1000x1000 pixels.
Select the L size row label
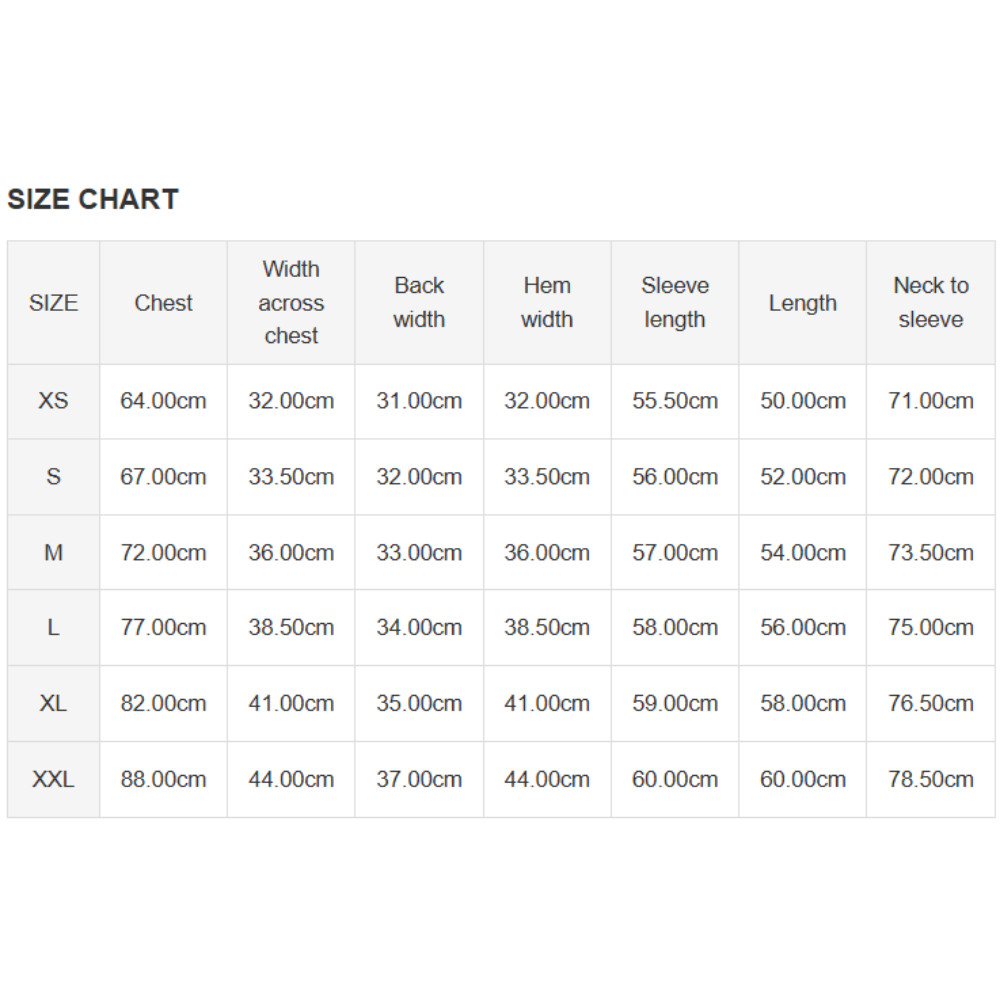click(x=54, y=628)
